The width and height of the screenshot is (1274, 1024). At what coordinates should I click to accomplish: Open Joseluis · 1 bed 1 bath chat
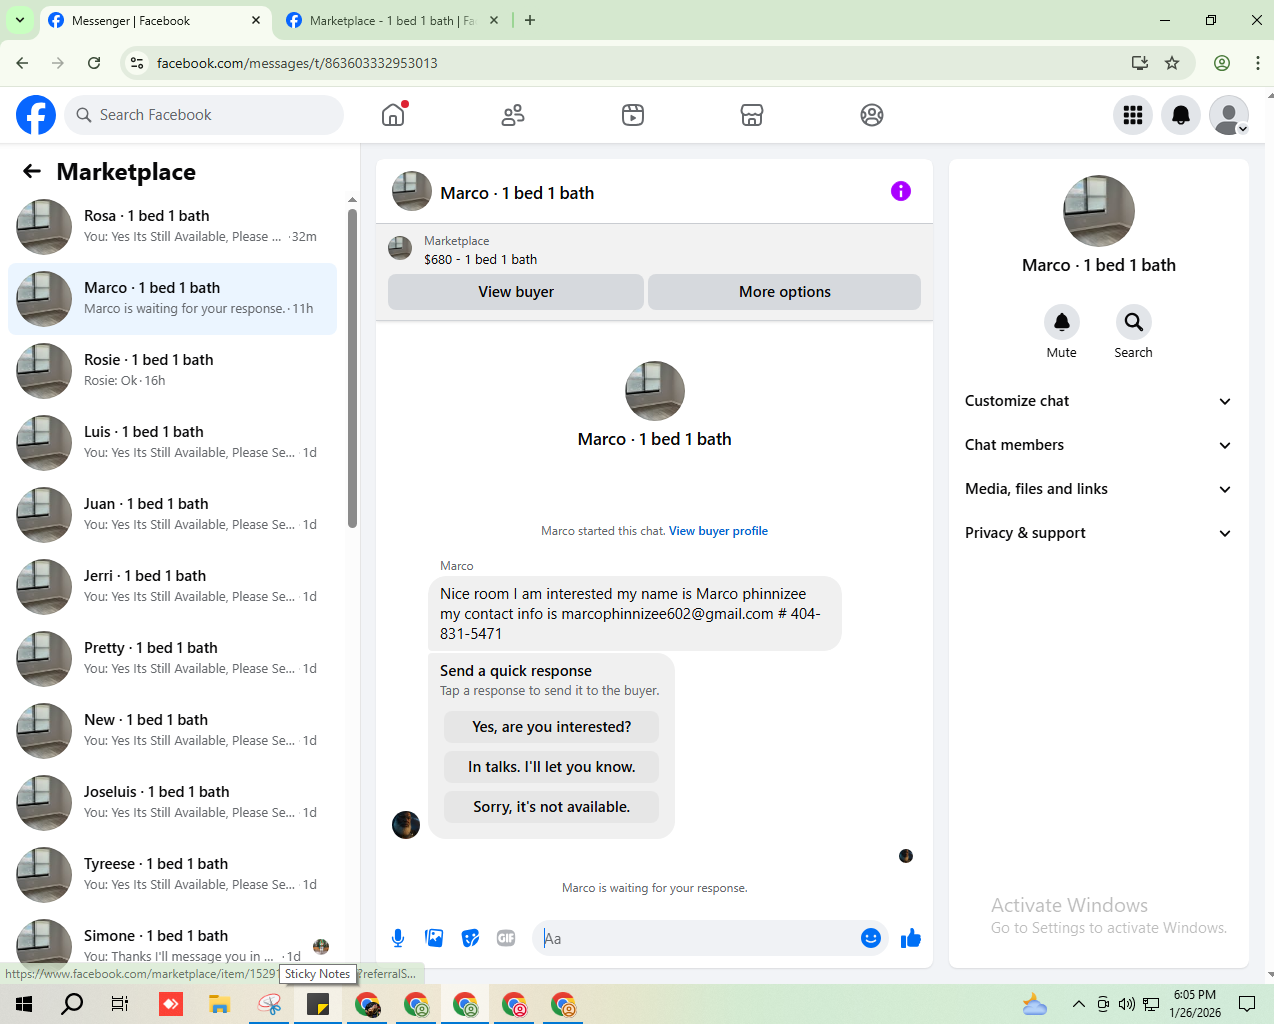(x=172, y=803)
